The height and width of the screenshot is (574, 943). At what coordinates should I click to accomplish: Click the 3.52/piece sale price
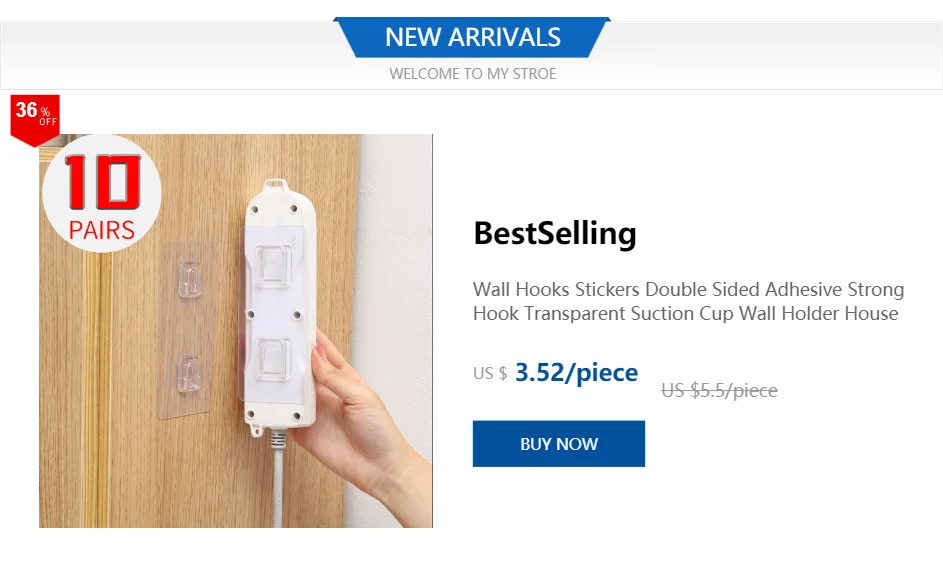(576, 373)
